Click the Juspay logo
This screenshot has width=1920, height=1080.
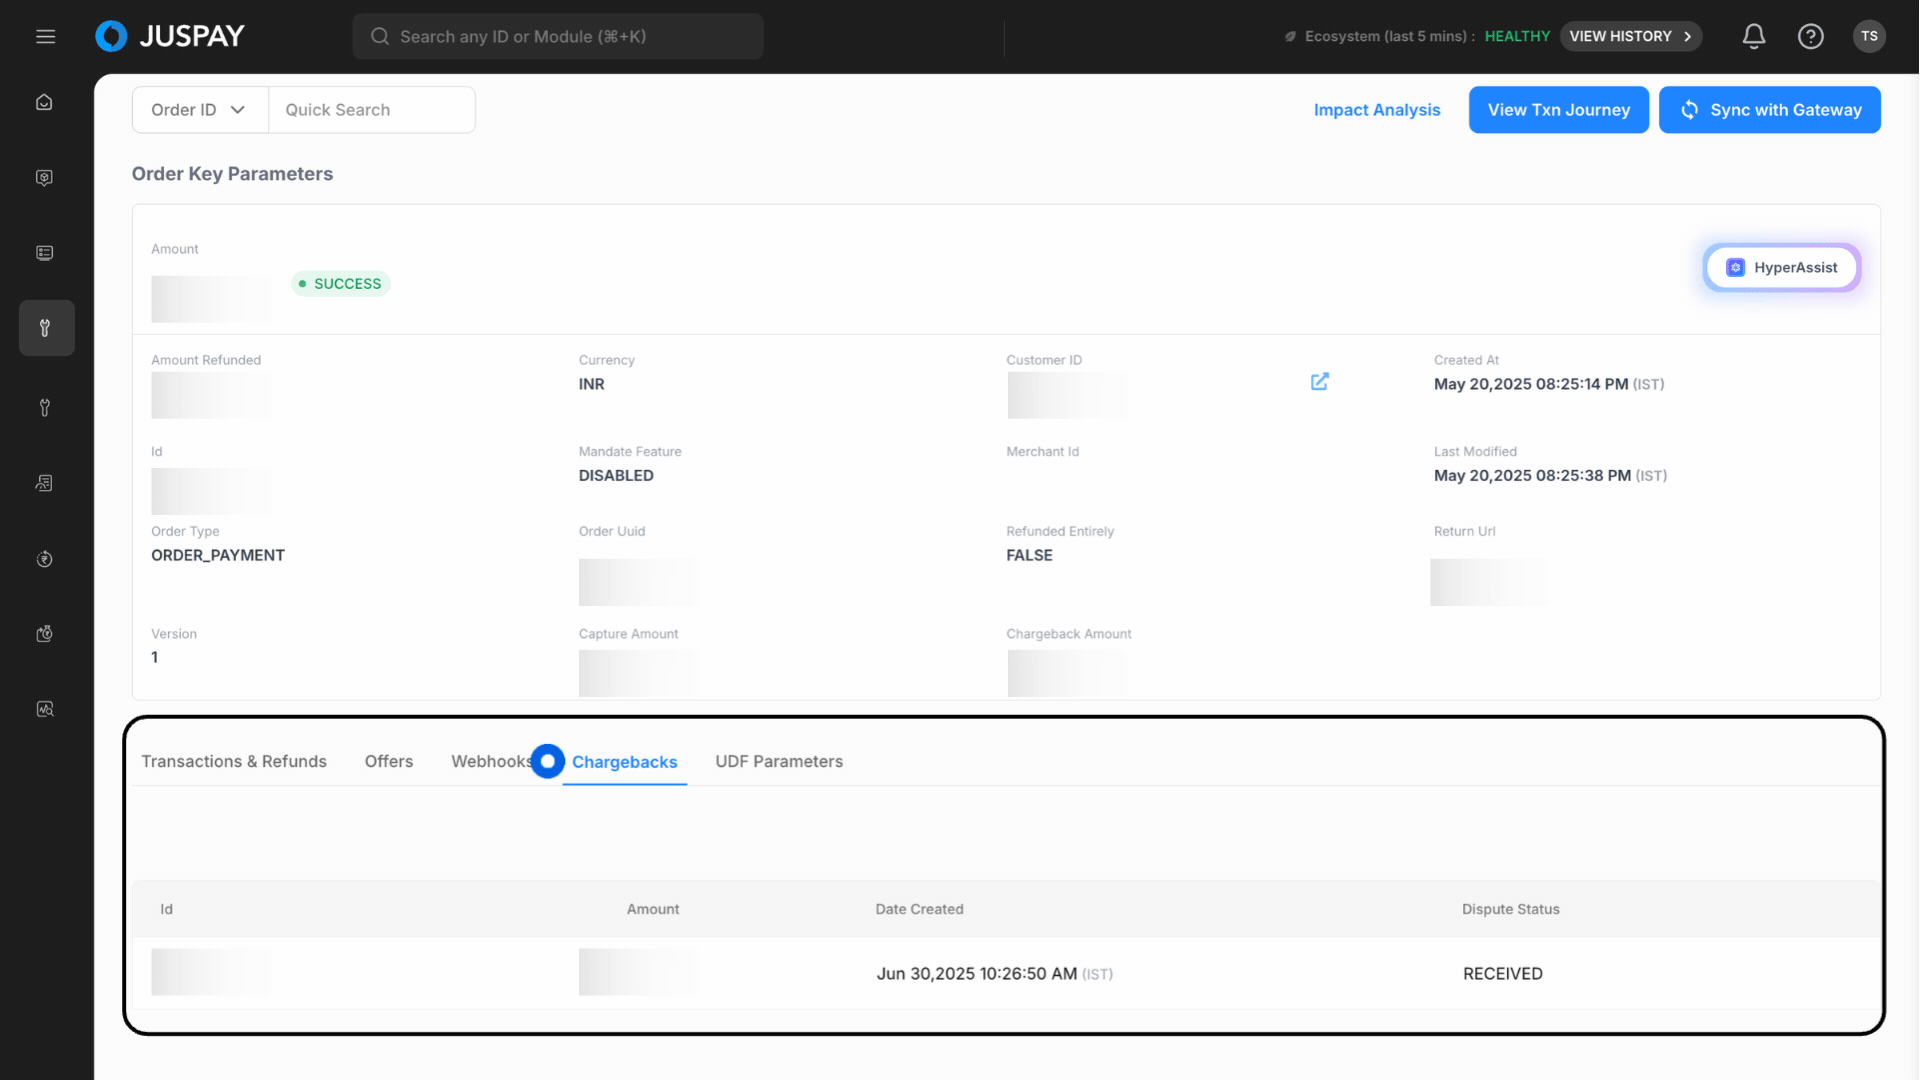pyautogui.click(x=170, y=37)
